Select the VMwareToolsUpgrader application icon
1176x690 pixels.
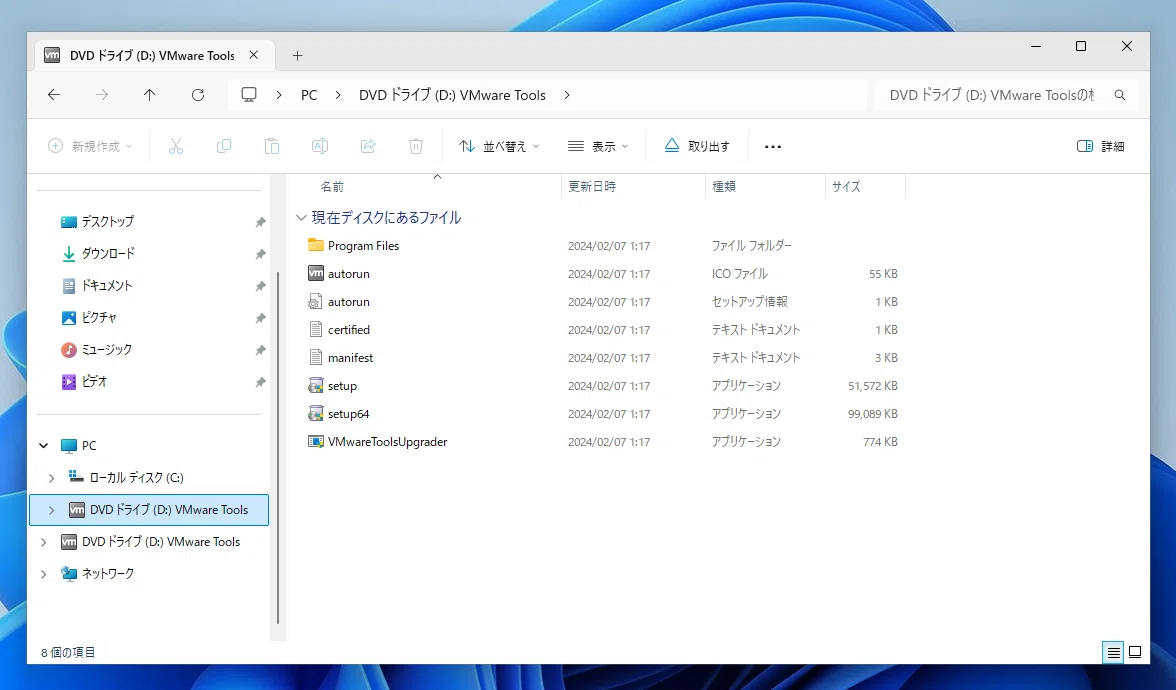point(316,442)
